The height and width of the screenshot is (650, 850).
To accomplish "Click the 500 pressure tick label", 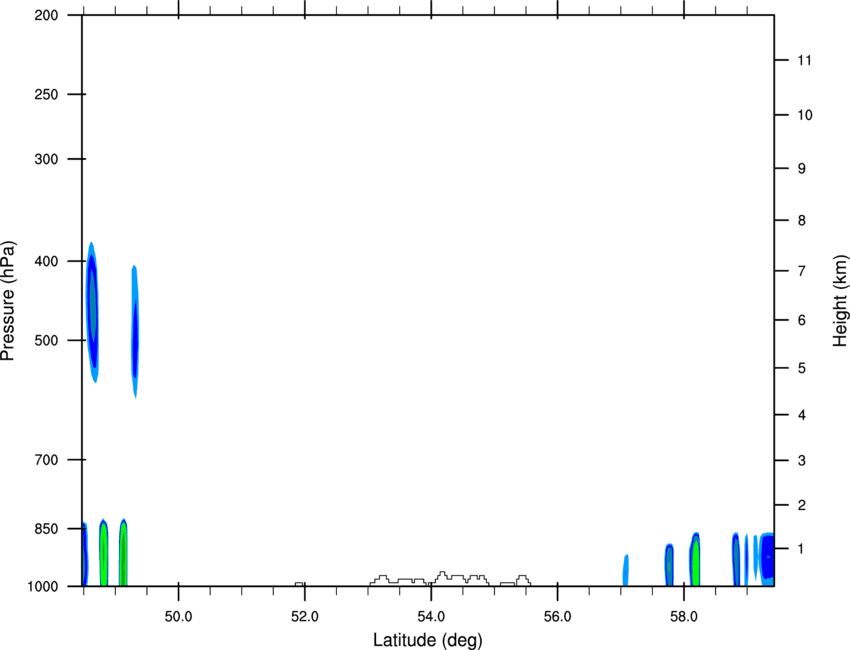I will (46, 340).
